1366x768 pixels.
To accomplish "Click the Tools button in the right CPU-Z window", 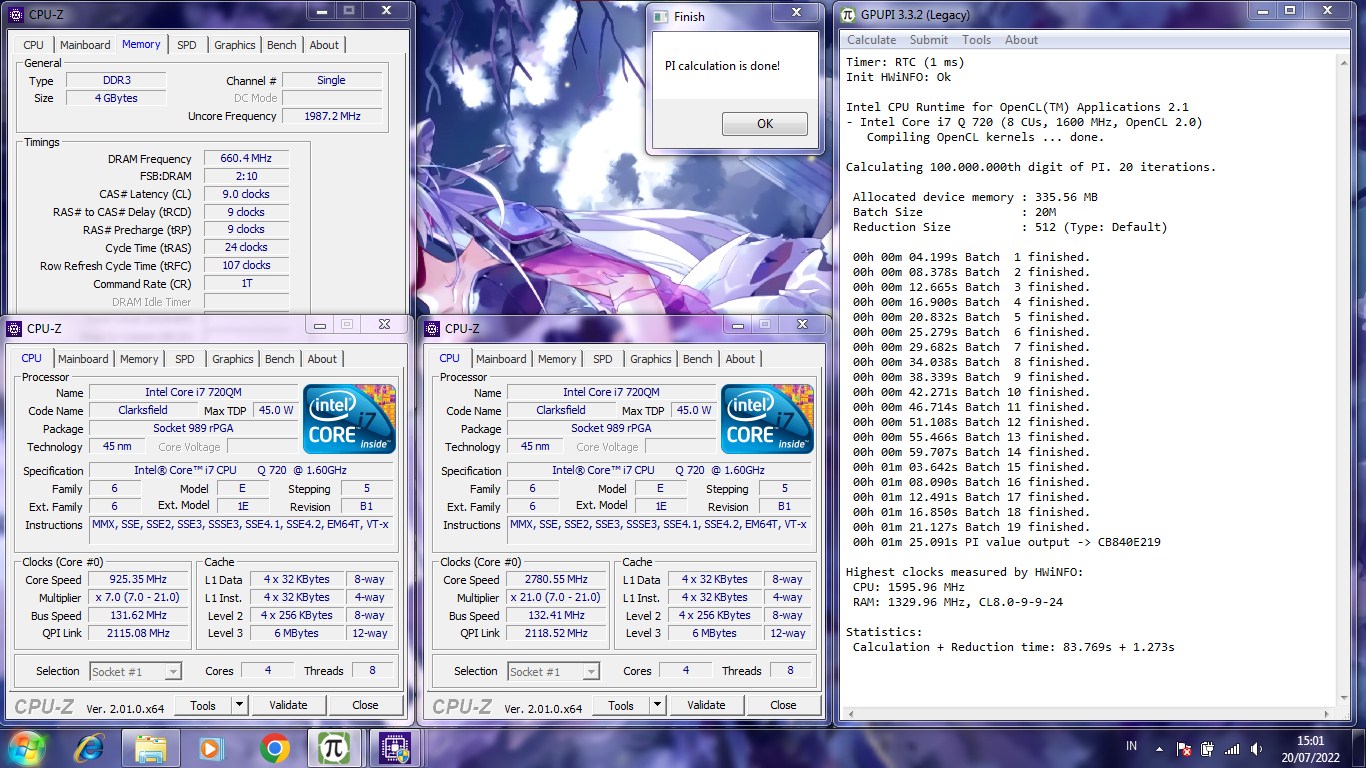I will (x=621, y=705).
